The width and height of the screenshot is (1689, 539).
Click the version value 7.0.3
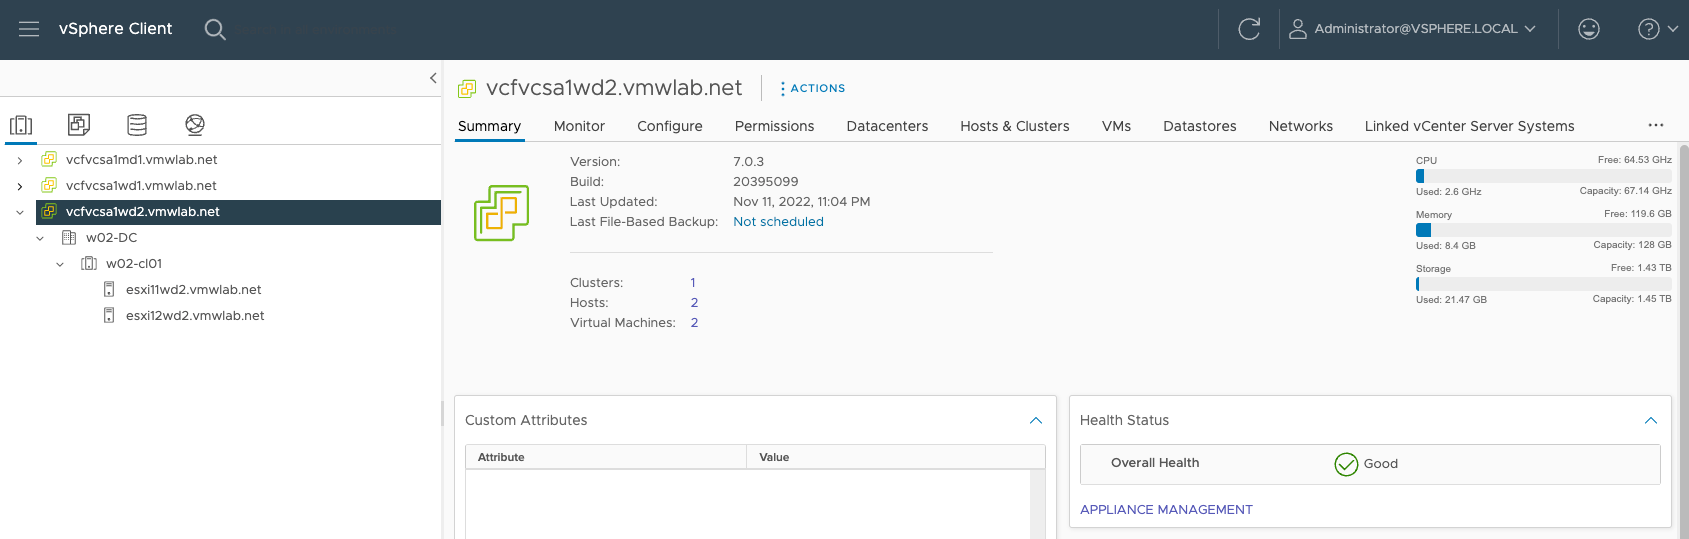(748, 162)
